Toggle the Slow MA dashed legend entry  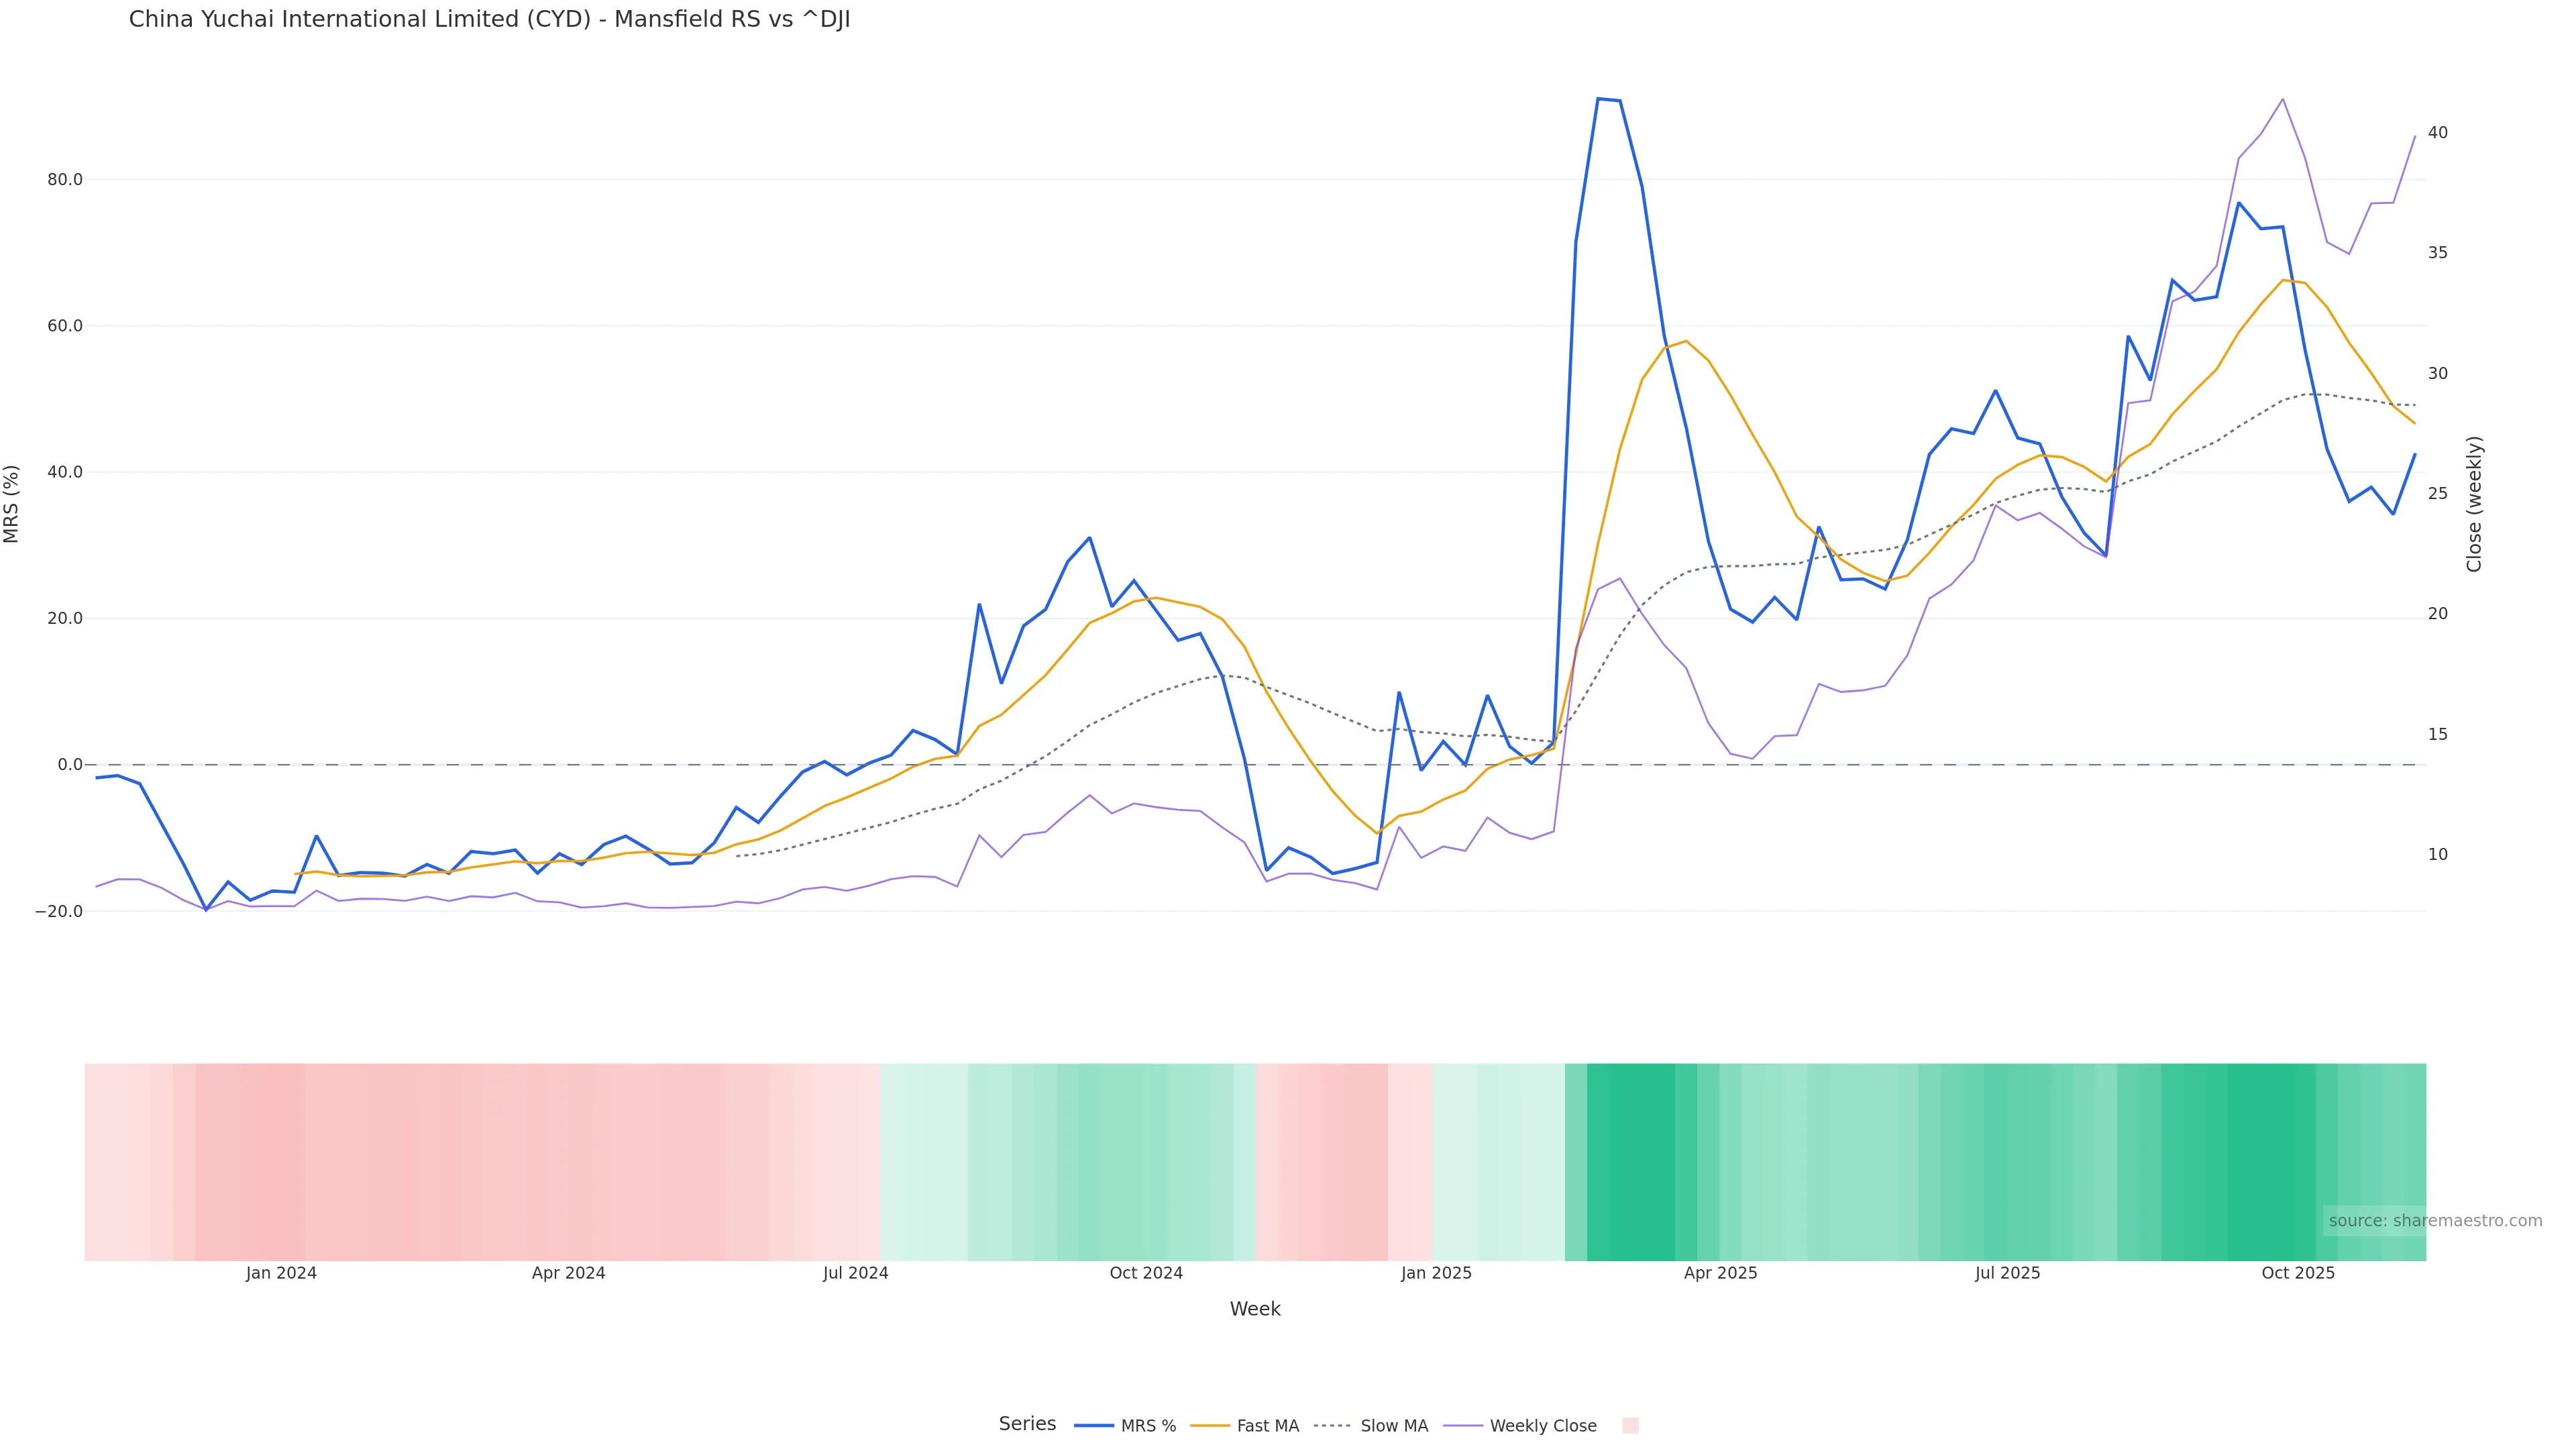click(1393, 1426)
